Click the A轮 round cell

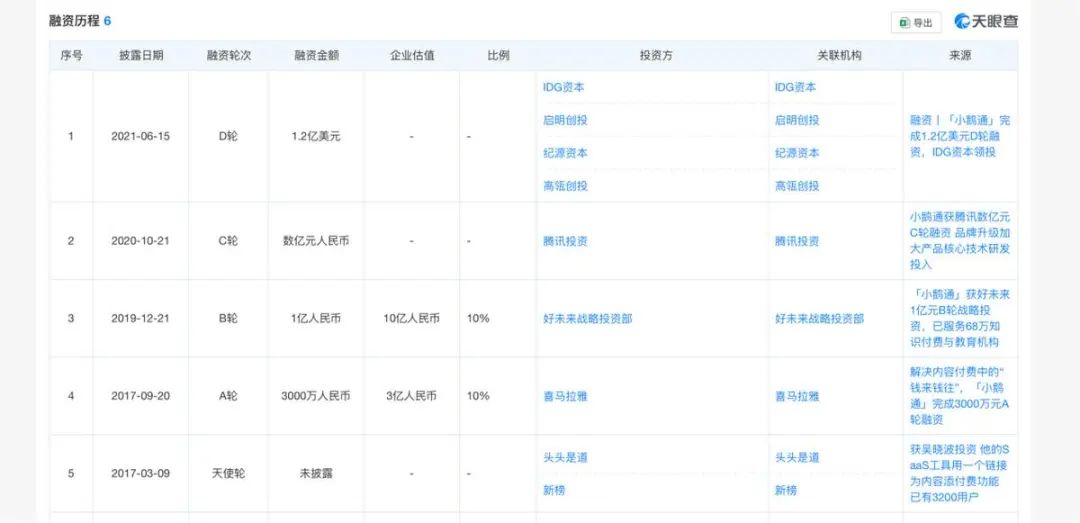tap(228, 396)
